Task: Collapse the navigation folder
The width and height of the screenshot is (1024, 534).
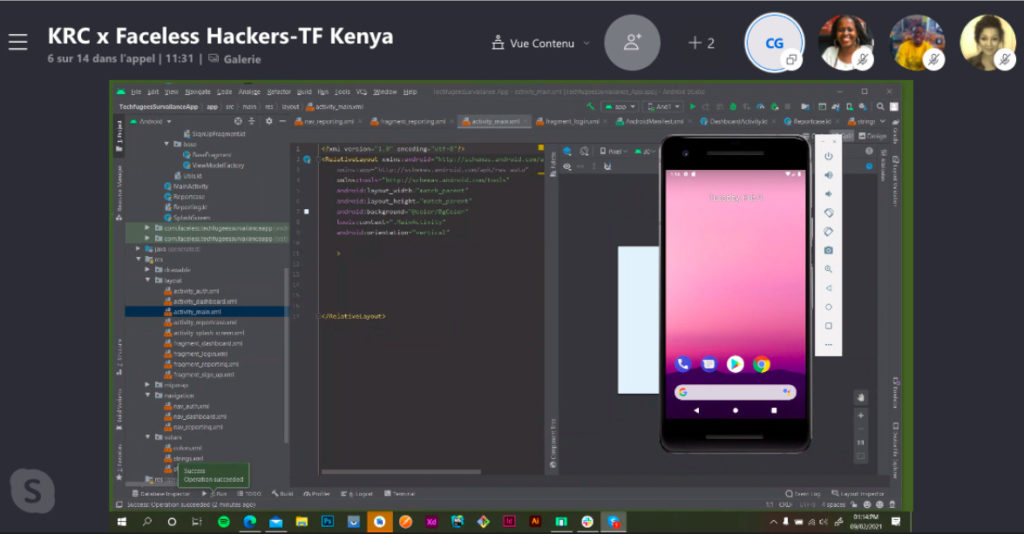Action: pyautogui.click(x=148, y=396)
